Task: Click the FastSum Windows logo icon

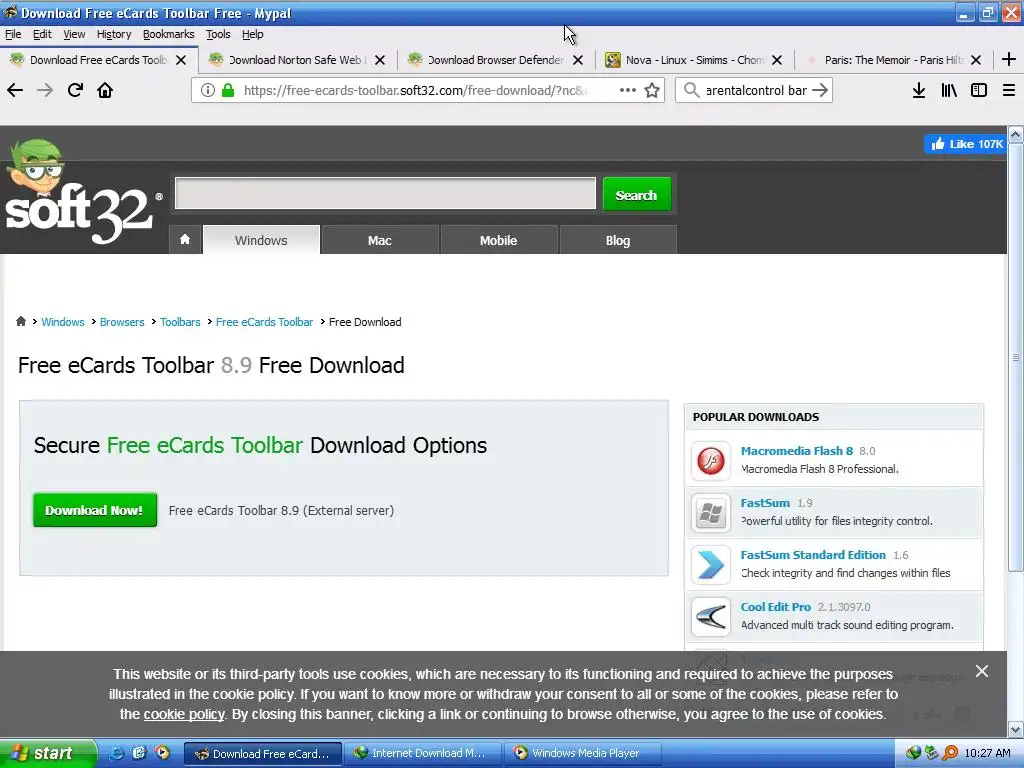Action: pyautogui.click(x=711, y=513)
